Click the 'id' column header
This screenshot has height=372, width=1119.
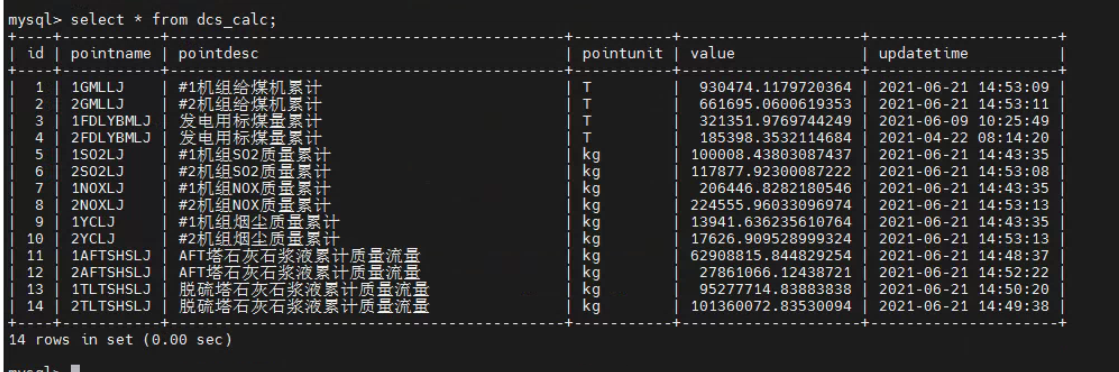coord(35,54)
